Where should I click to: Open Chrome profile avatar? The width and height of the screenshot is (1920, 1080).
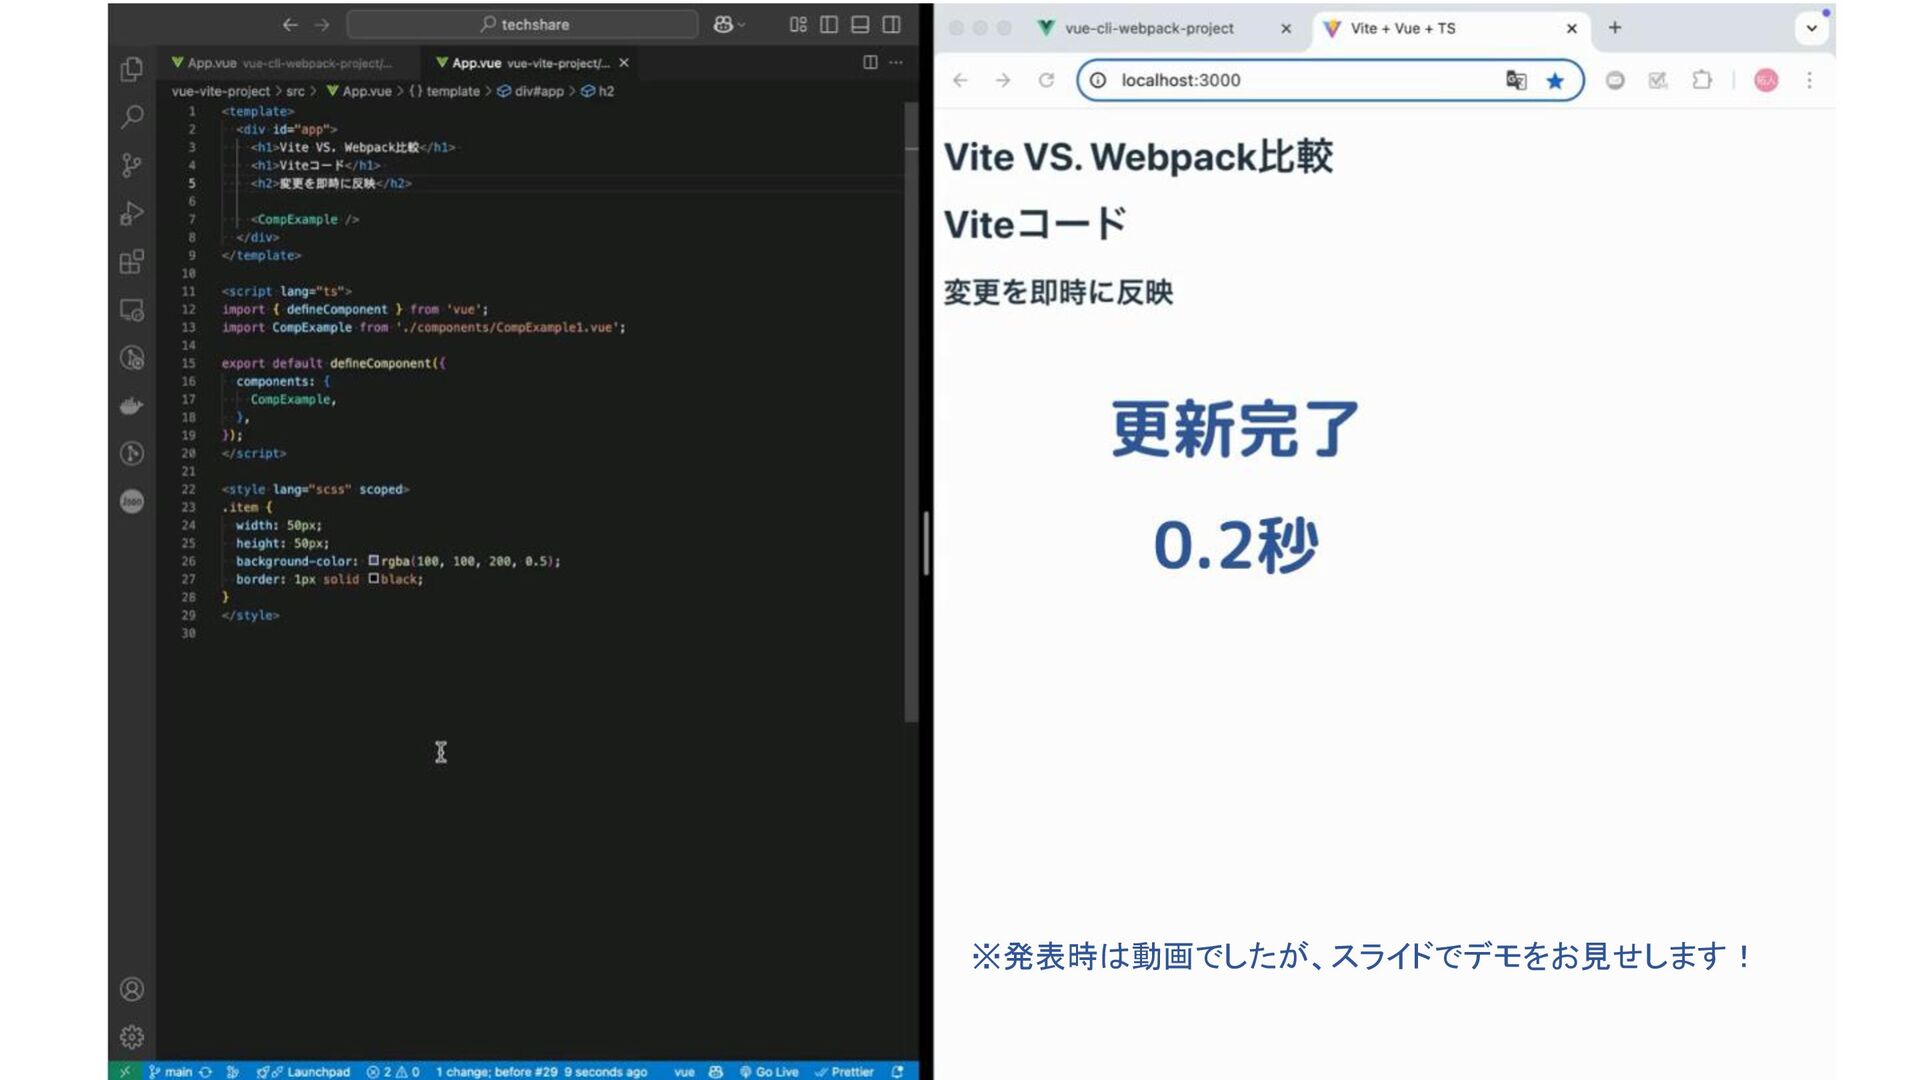[x=1766, y=80]
